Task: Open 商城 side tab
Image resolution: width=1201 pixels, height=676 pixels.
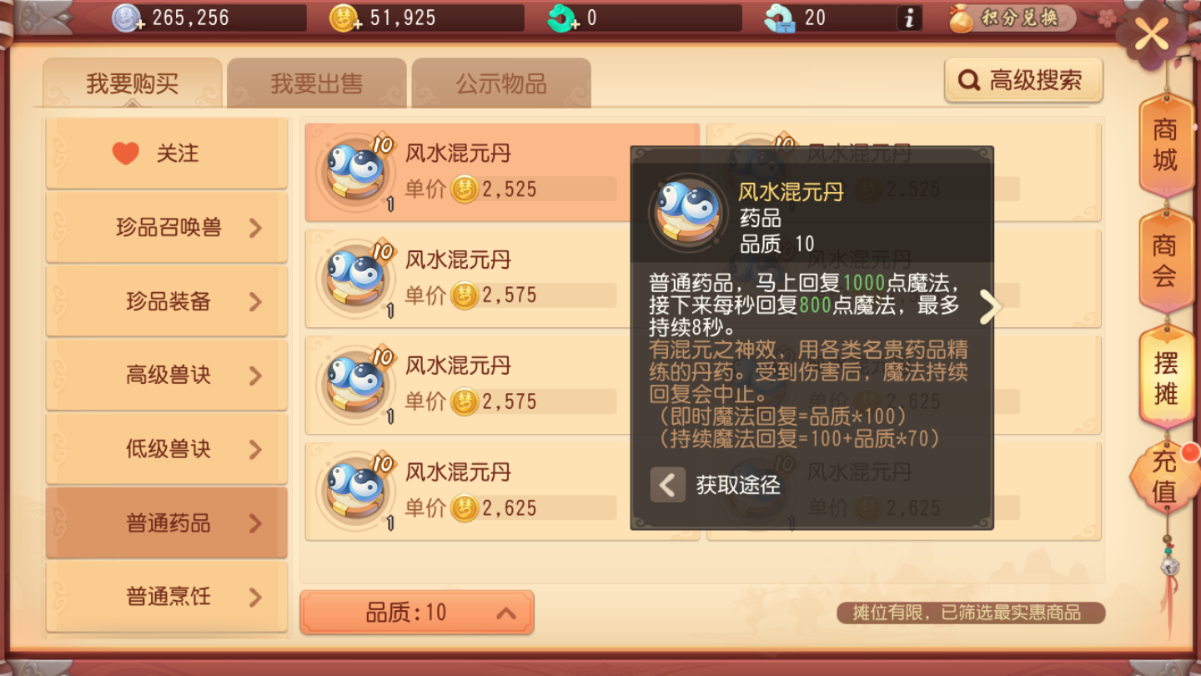Action: [1166, 144]
